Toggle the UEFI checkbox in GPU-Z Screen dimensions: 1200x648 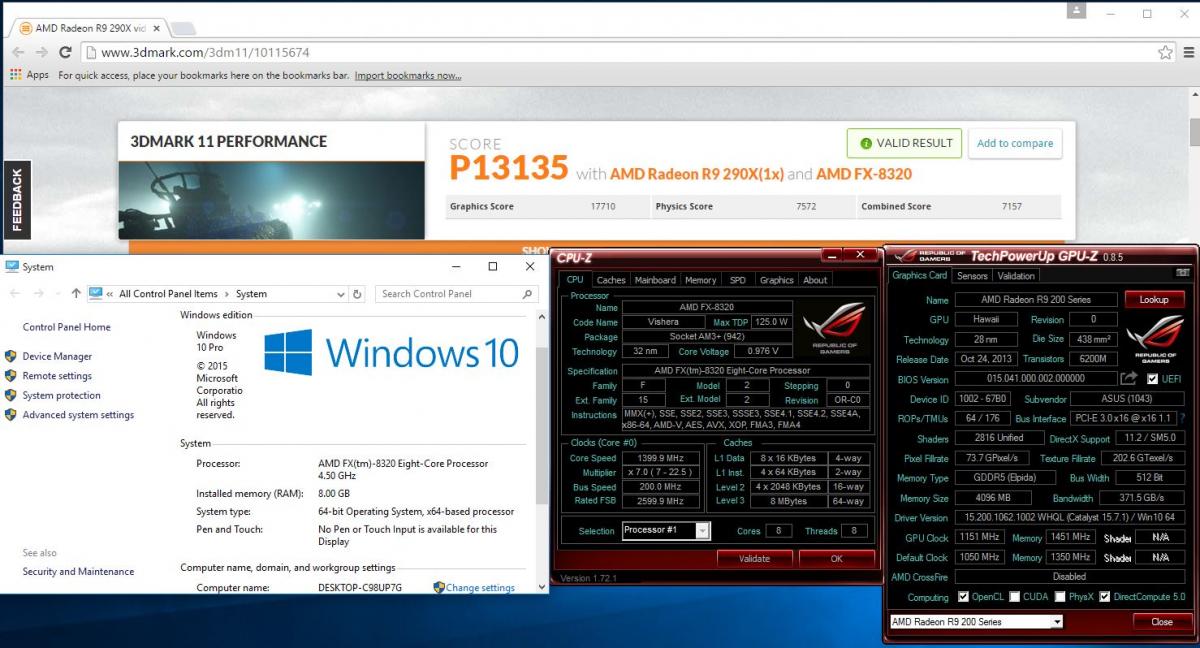pyautogui.click(x=1153, y=379)
